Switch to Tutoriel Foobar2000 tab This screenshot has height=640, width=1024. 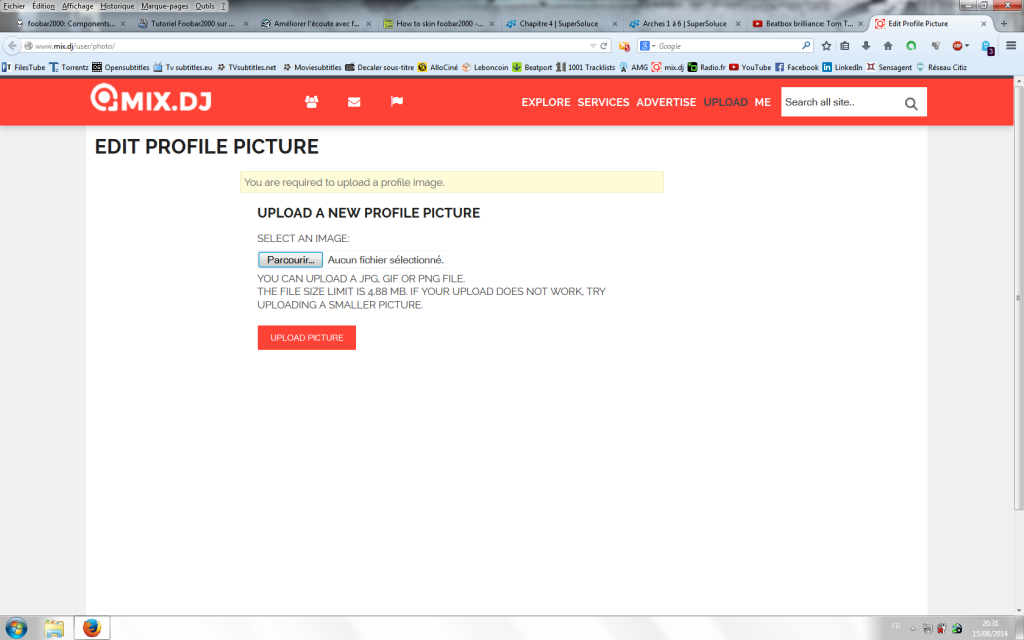pos(193,24)
